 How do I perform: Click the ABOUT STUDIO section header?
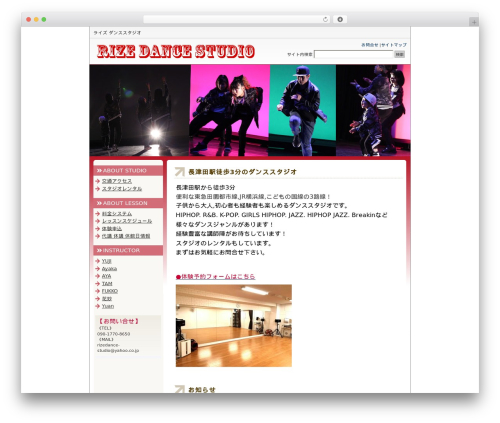tap(128, 170)
